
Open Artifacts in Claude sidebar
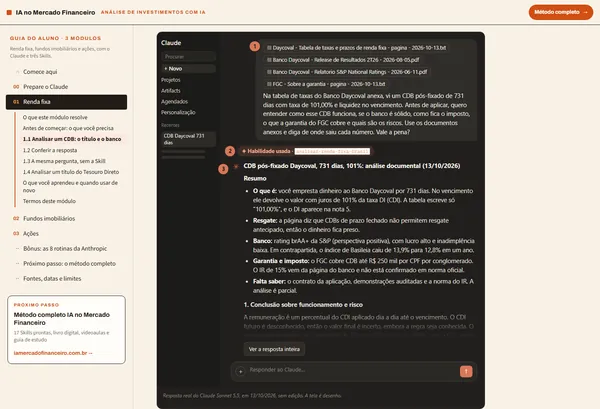(x=171, y=91)
